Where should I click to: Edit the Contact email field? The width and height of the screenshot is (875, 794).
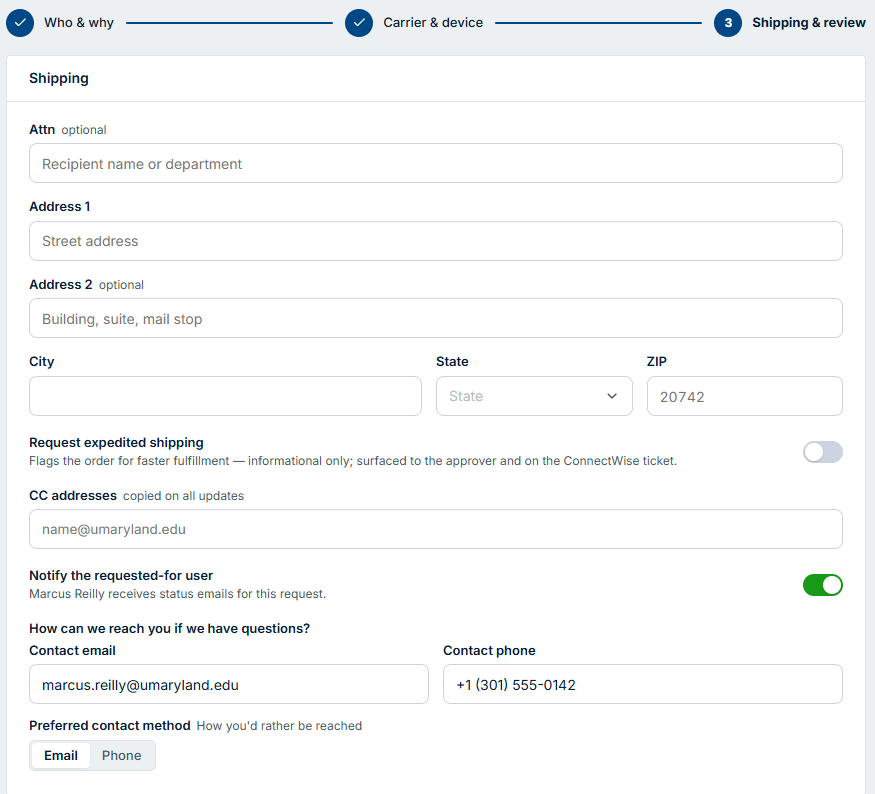click(229, 684)
